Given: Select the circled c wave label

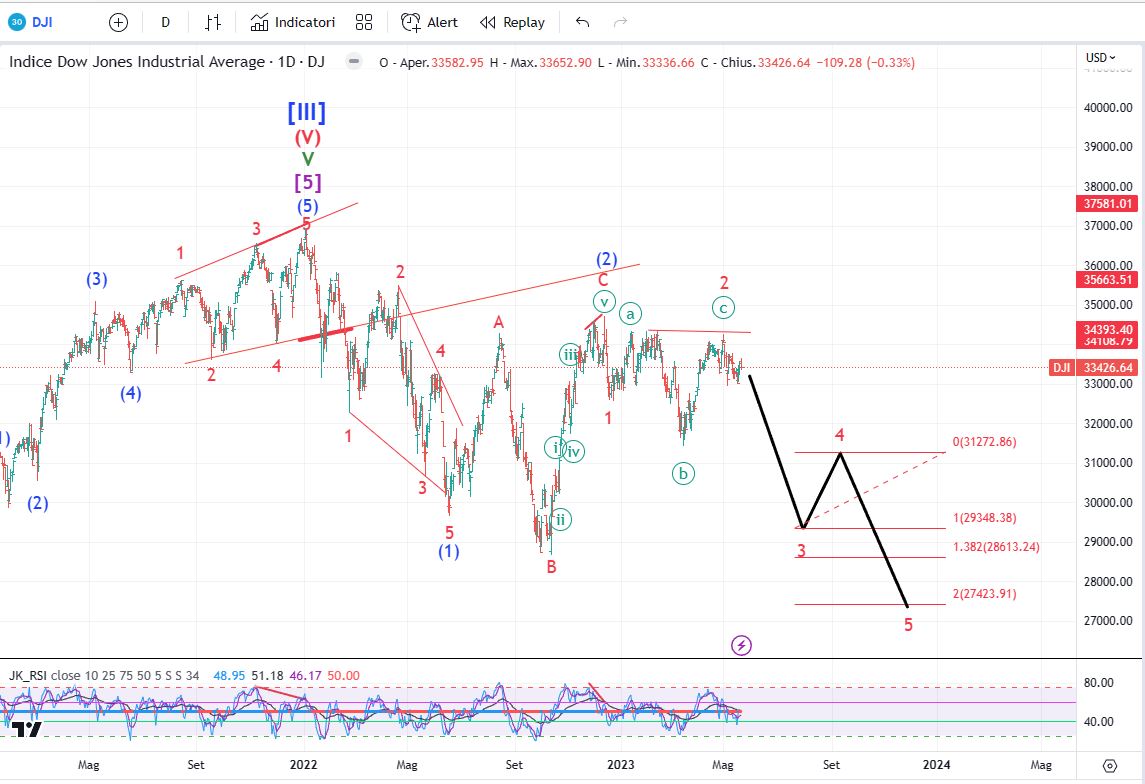Looking at the screenshot, I should 723,308.
